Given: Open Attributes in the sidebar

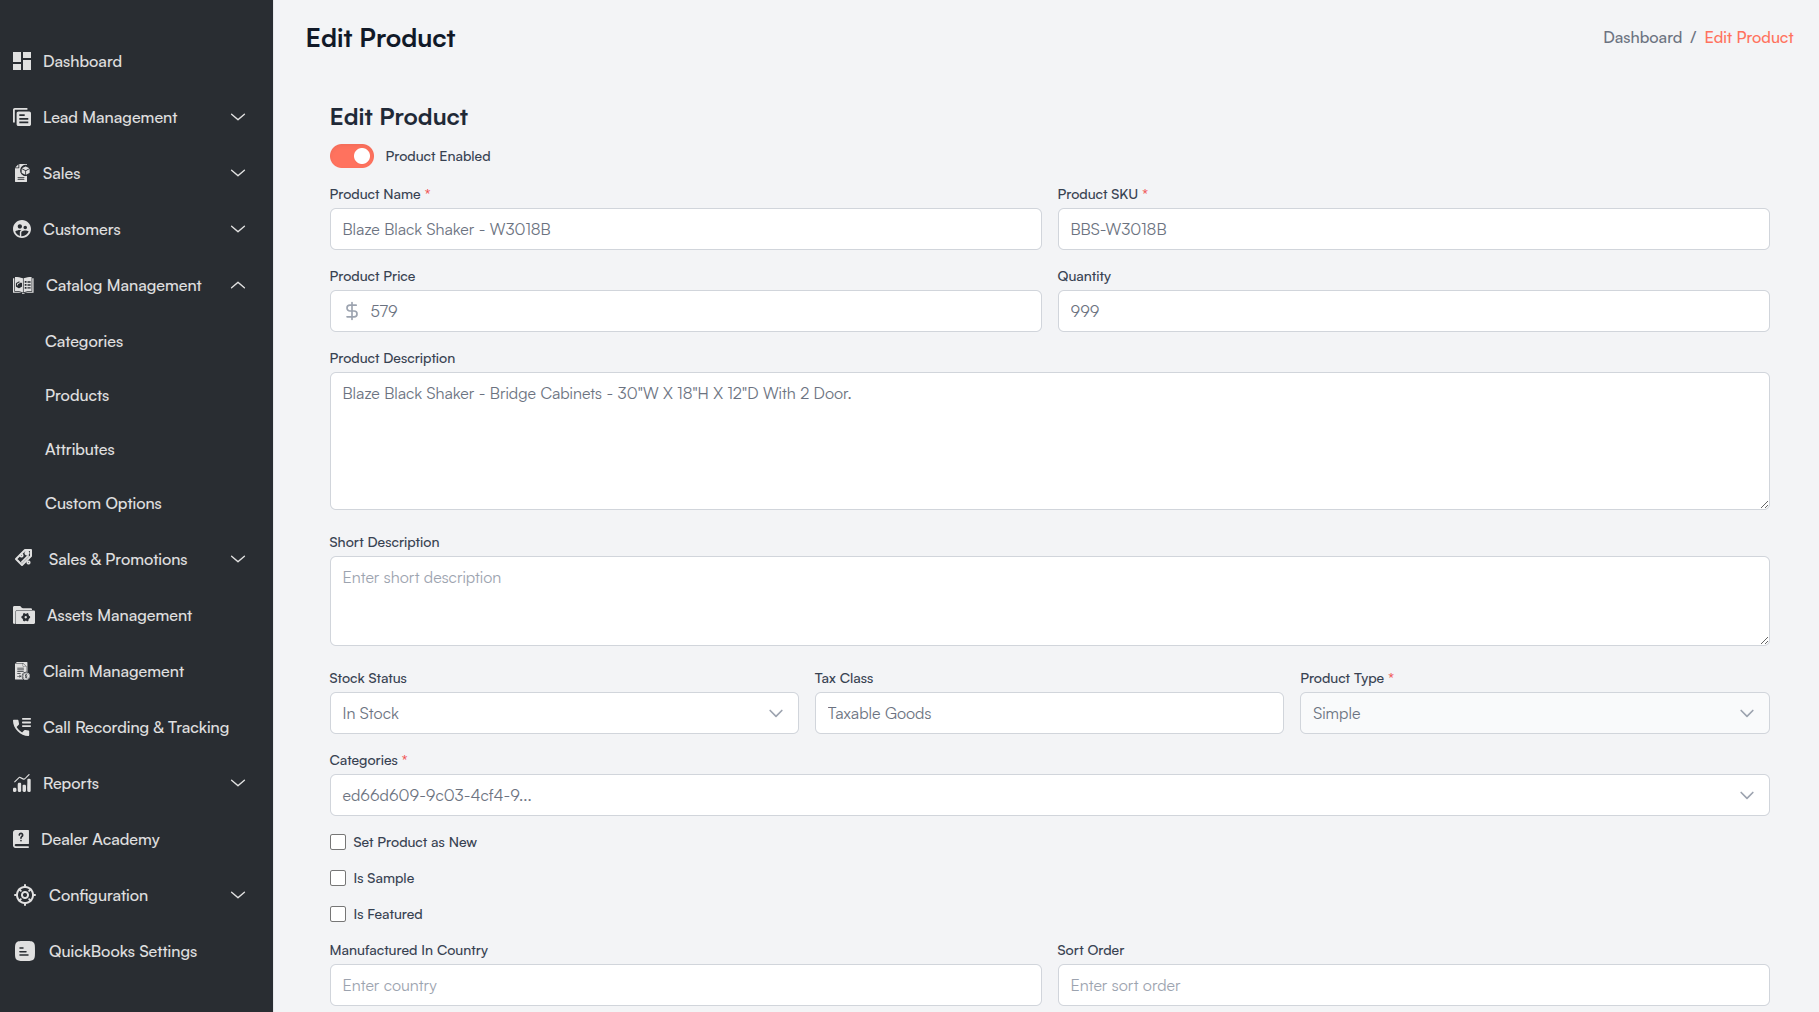Looking at the screenshot, I should coord(80,449).
